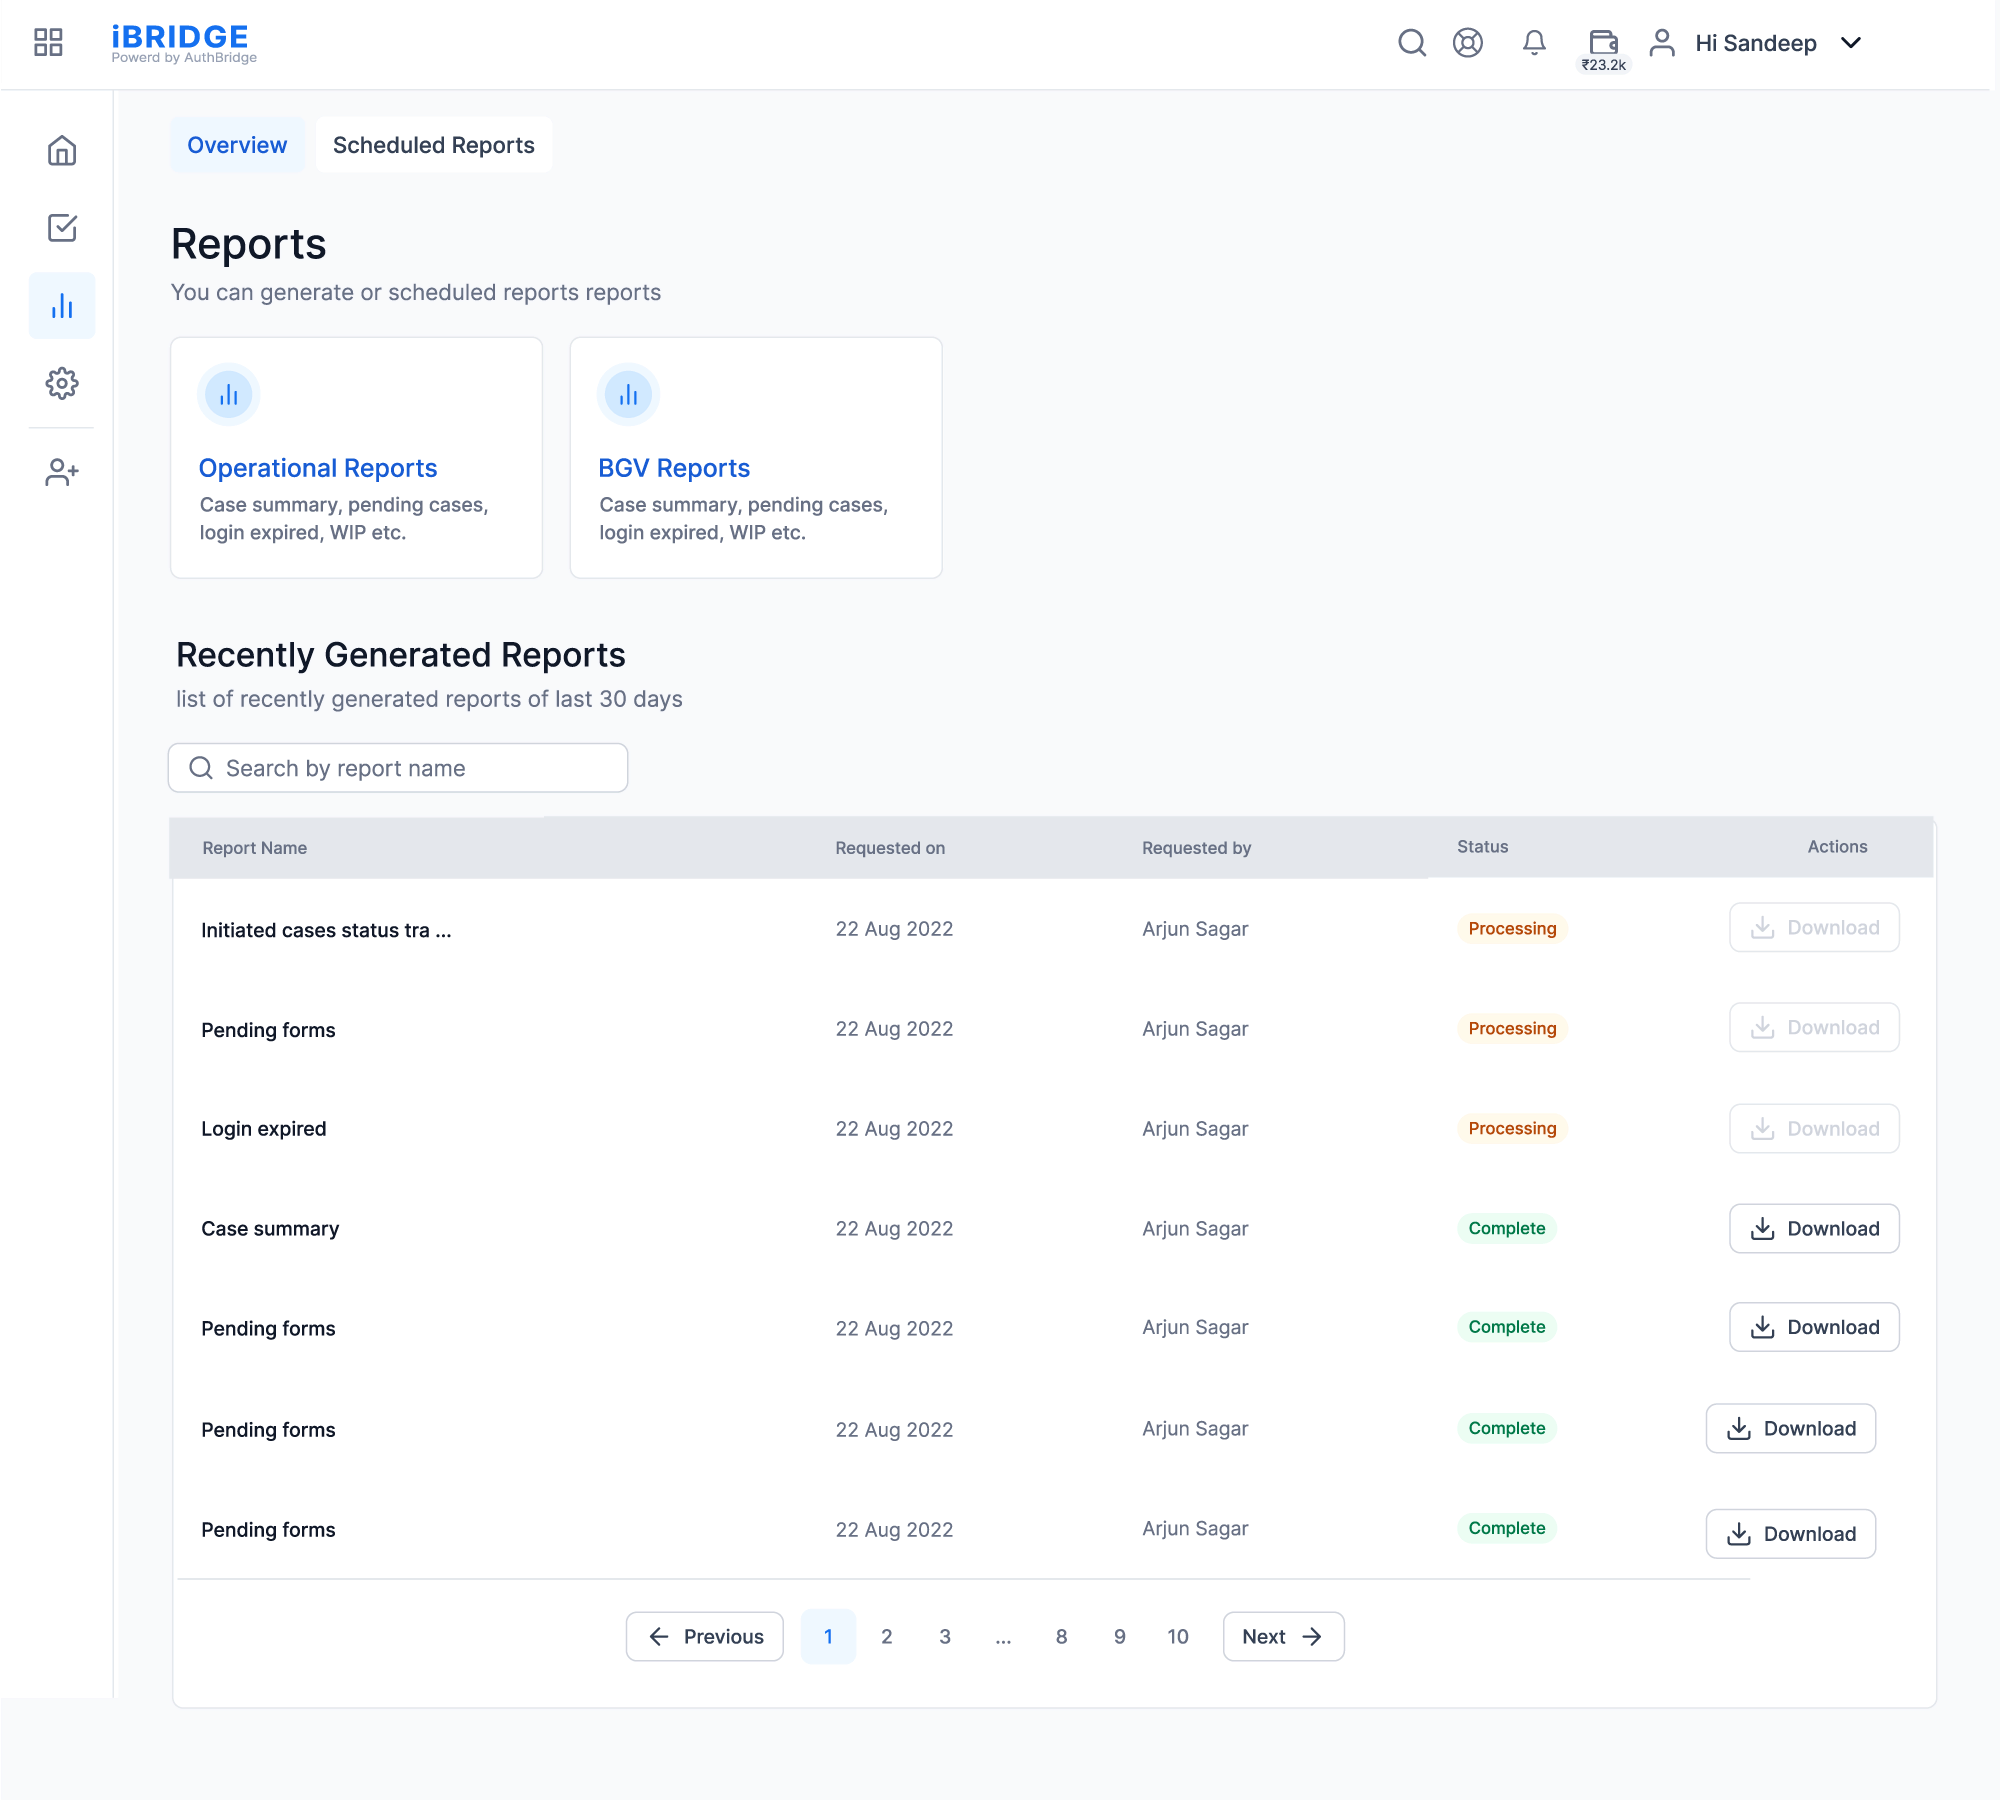Expand the pagination ellipsis pages
This screenshot has height=1800, width=2000.
coord(1003,1637)
